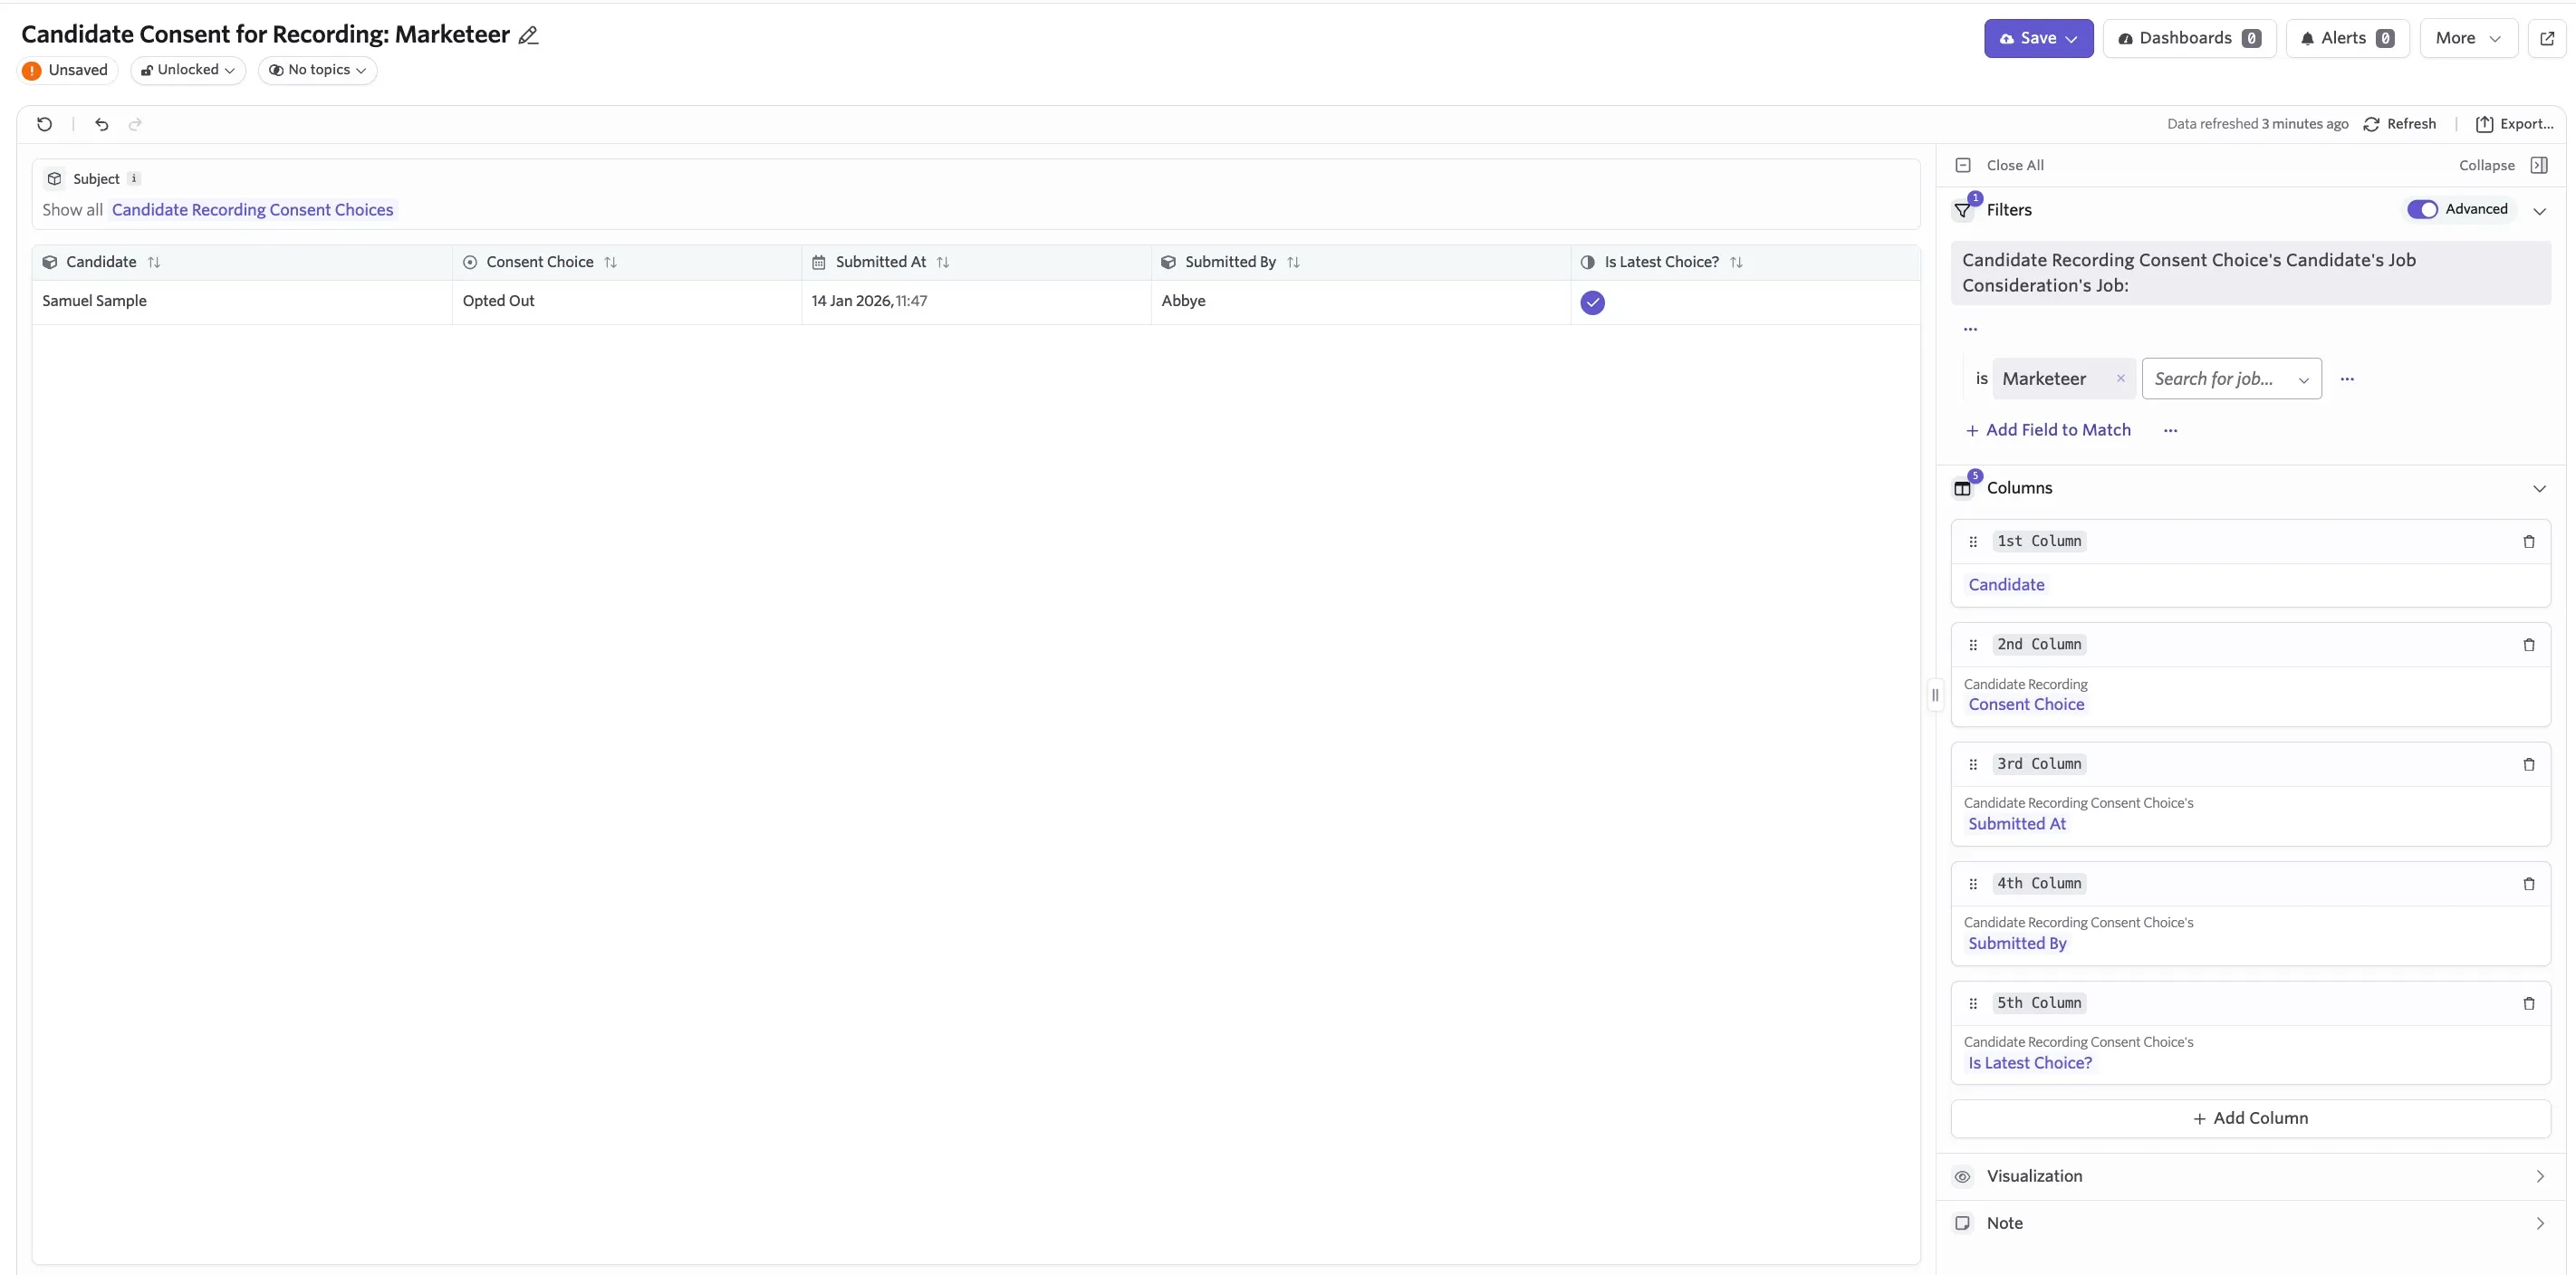
Task: Grab the 1st Column drag handle
Action: coord(1972,541)
